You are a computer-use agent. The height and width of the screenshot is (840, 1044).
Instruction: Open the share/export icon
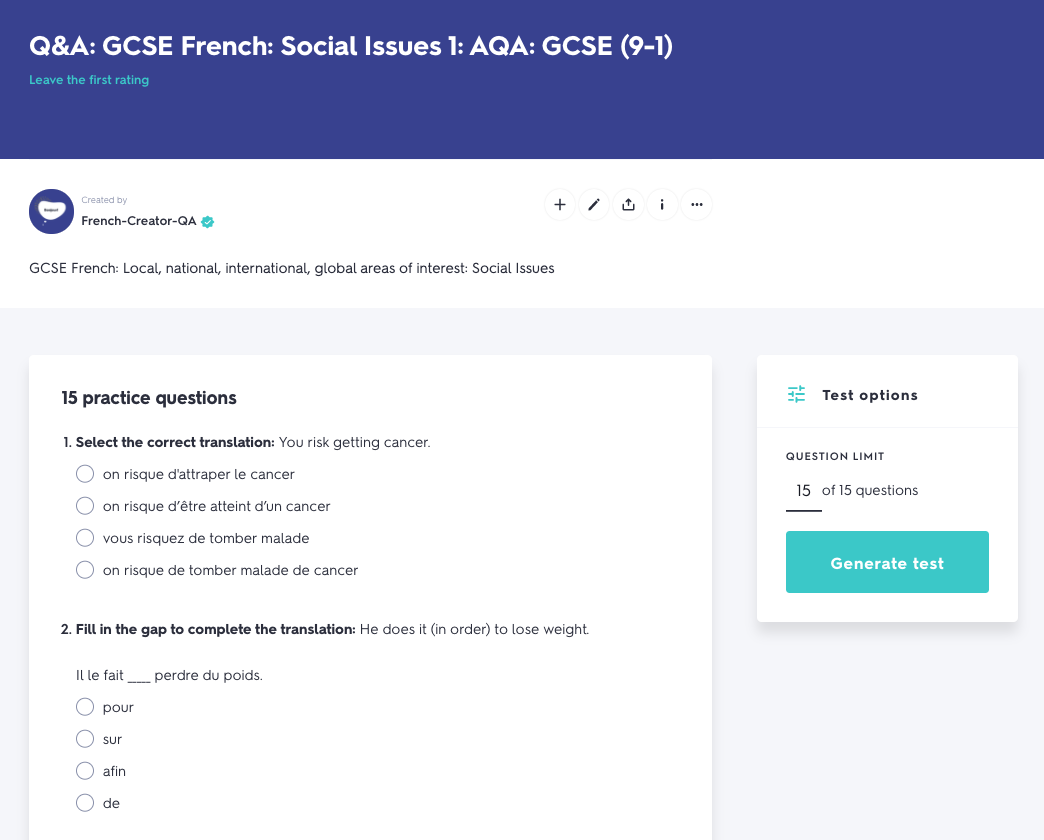(x=628, y=204)
